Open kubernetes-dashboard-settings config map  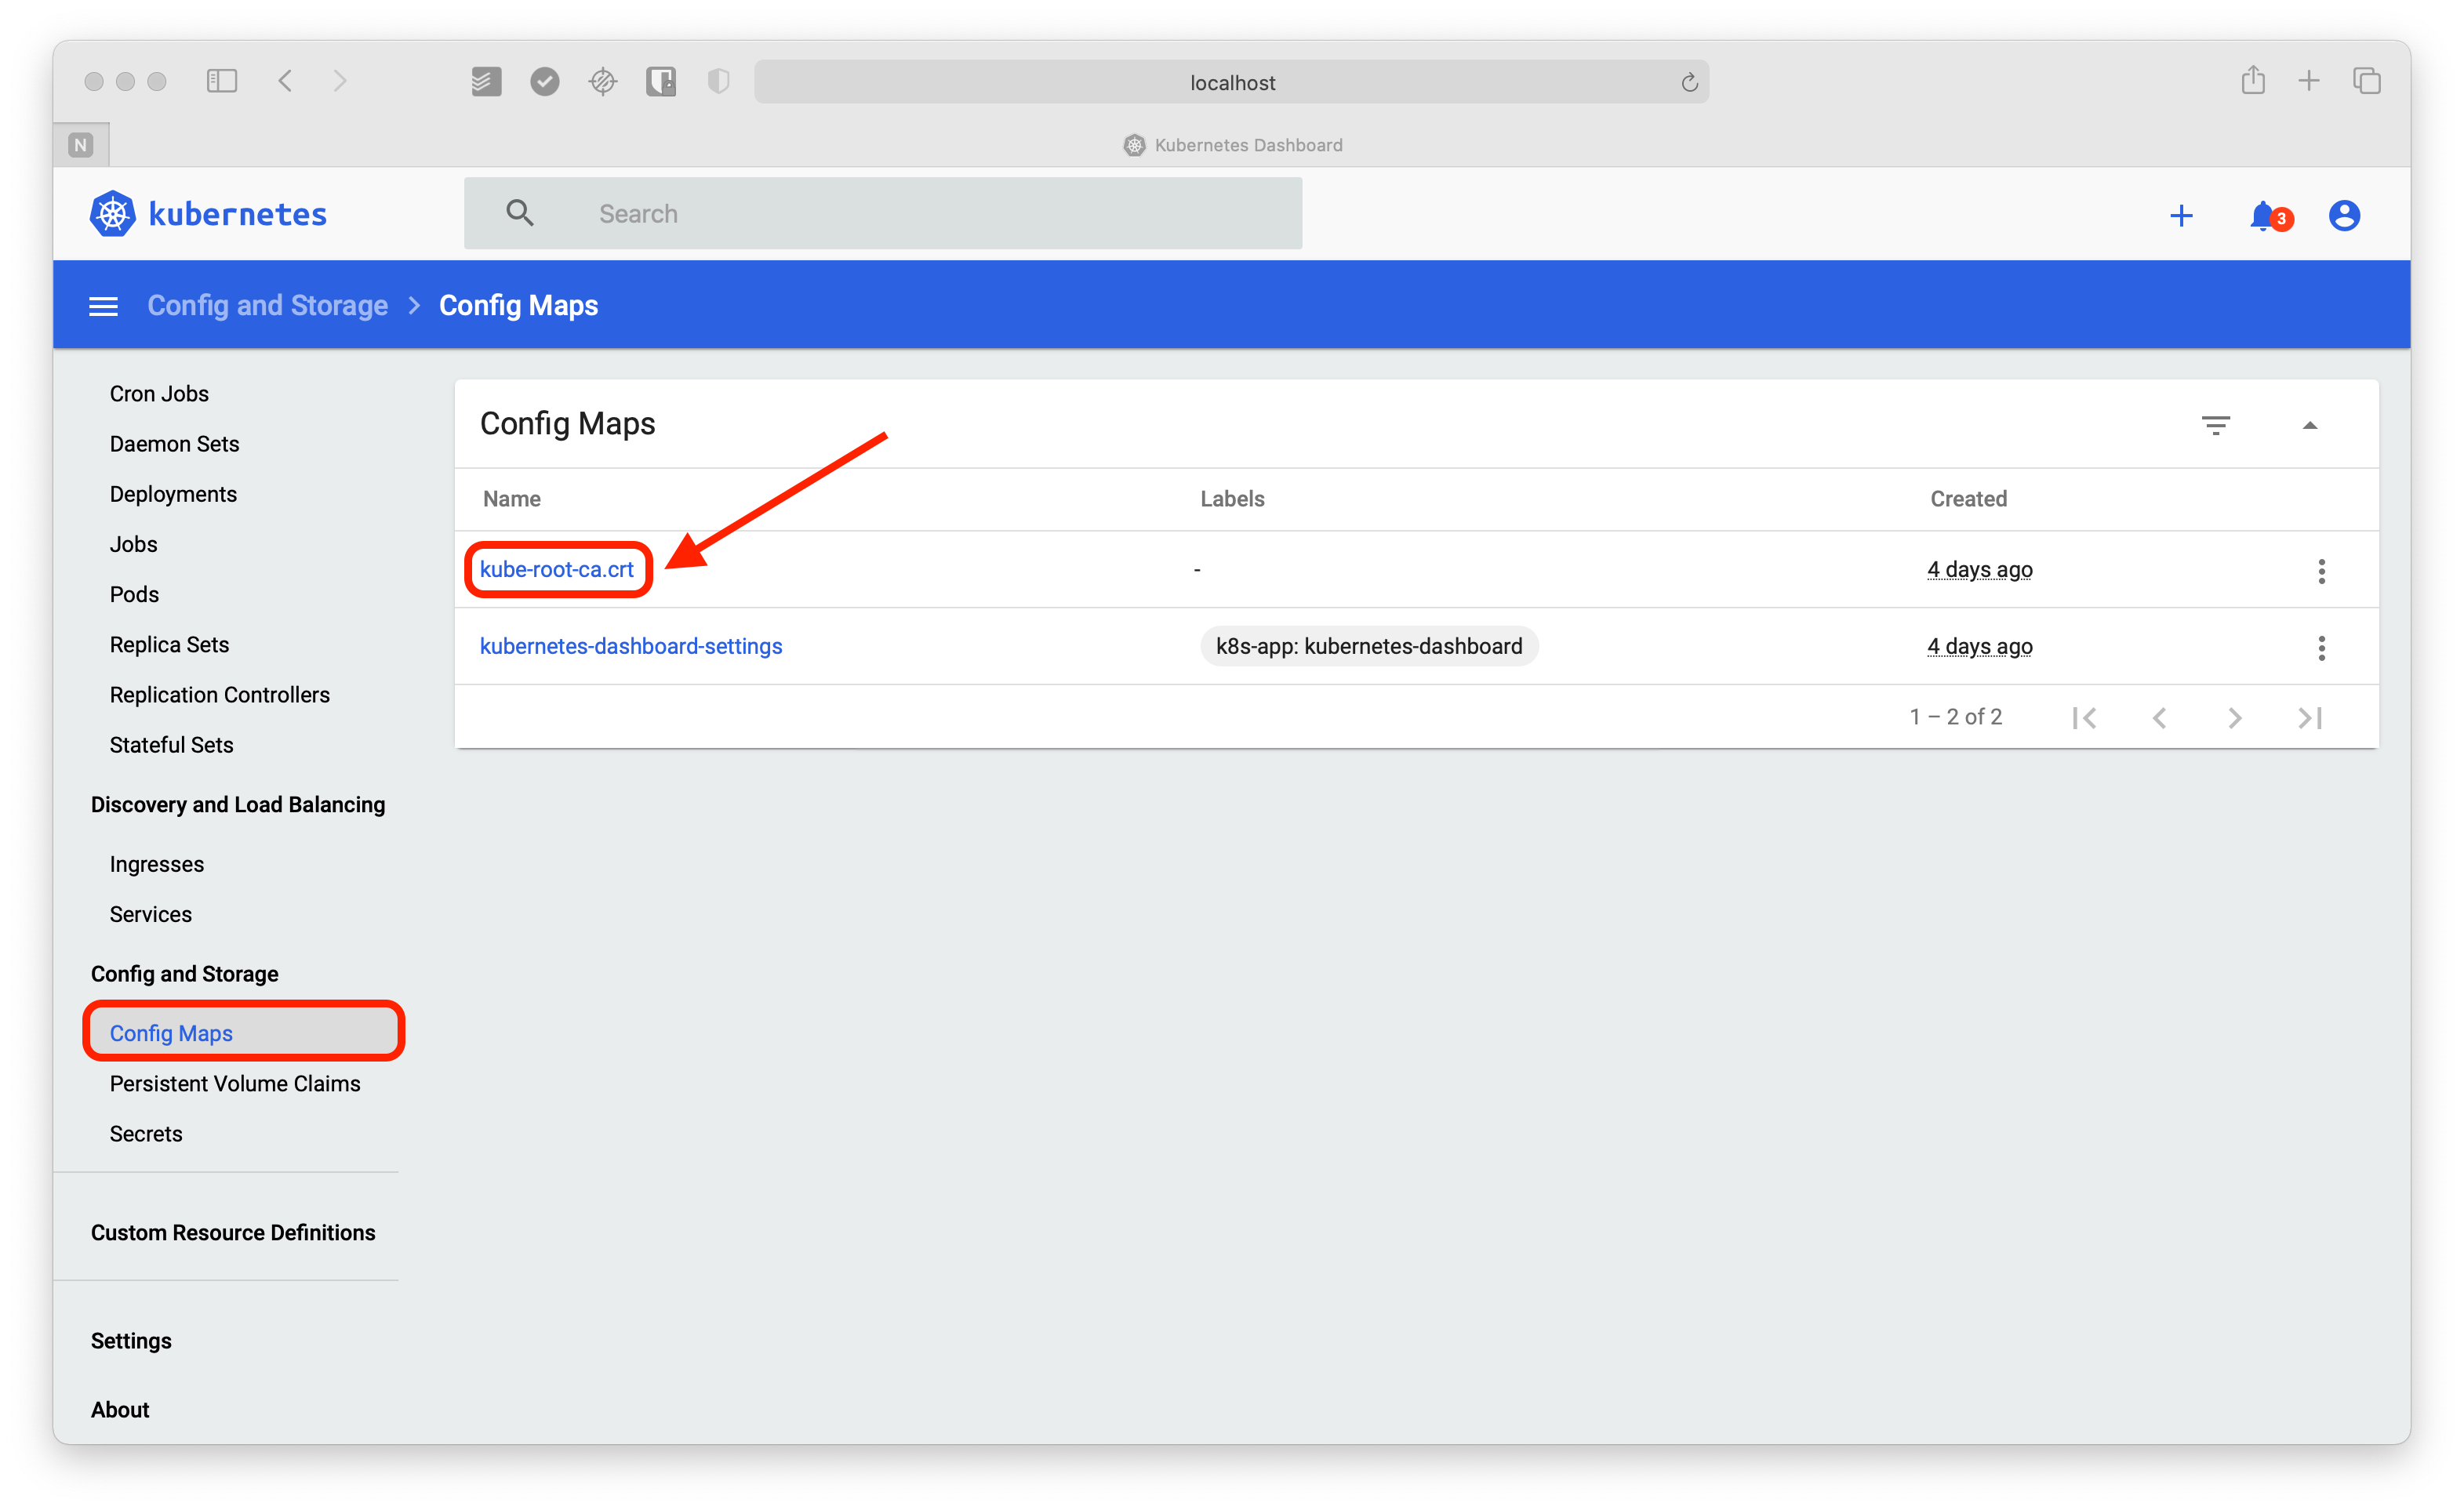pos(631,646)
